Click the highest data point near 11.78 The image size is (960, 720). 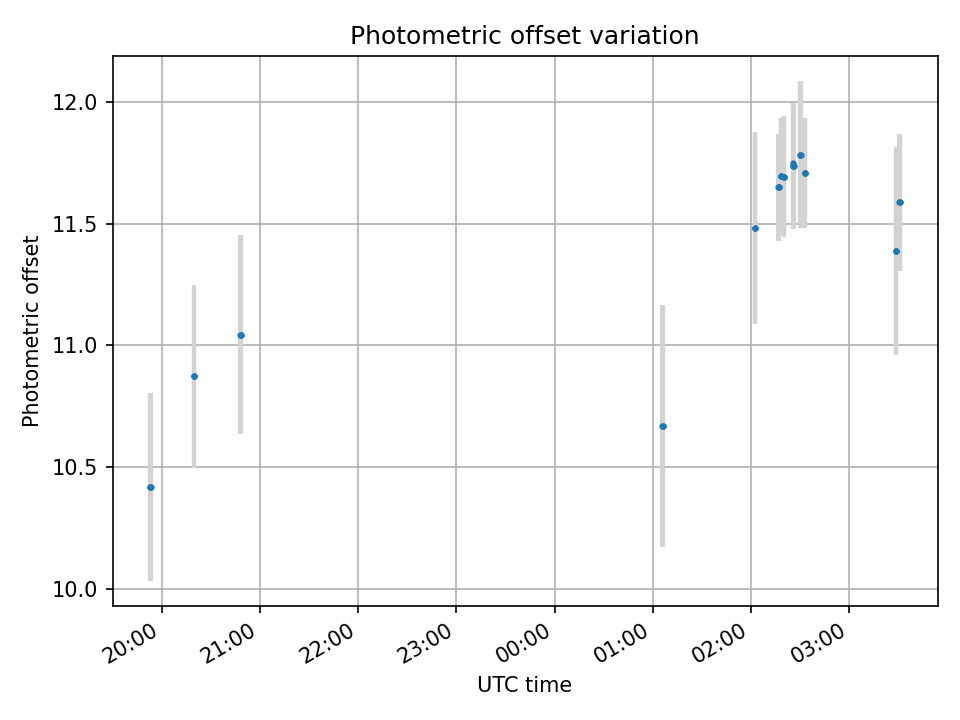[x=801, y=156]
